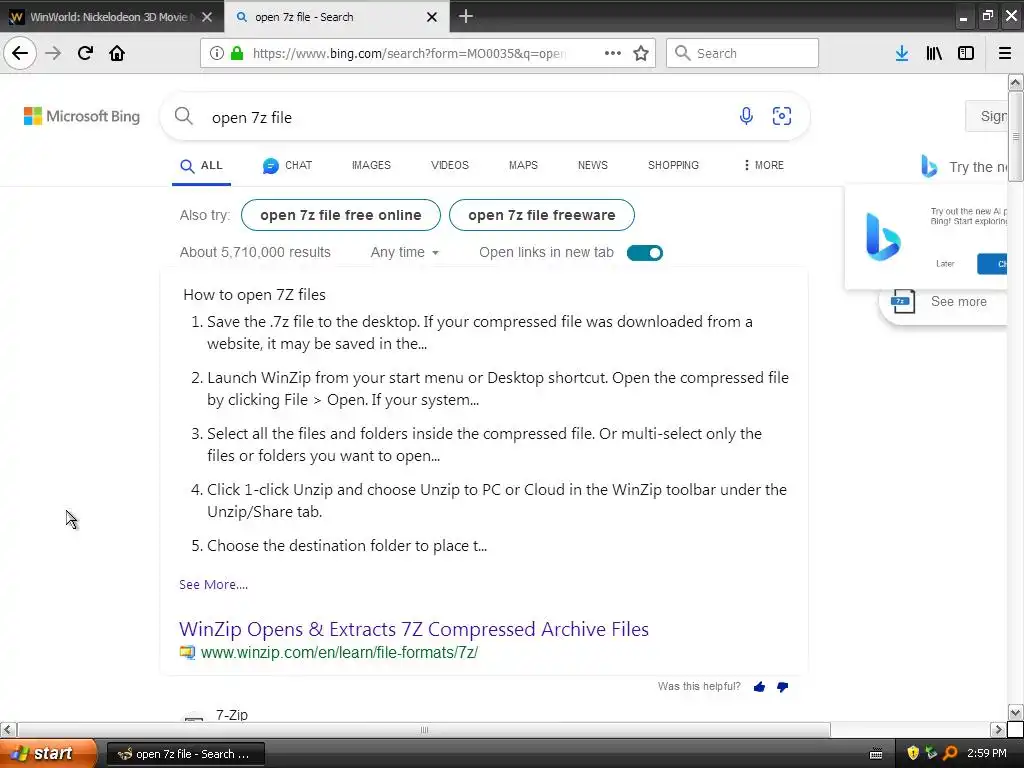Click the thumbs up helpful icon
The width and height of the screenshot is (1024, 768).
(759, 686)
